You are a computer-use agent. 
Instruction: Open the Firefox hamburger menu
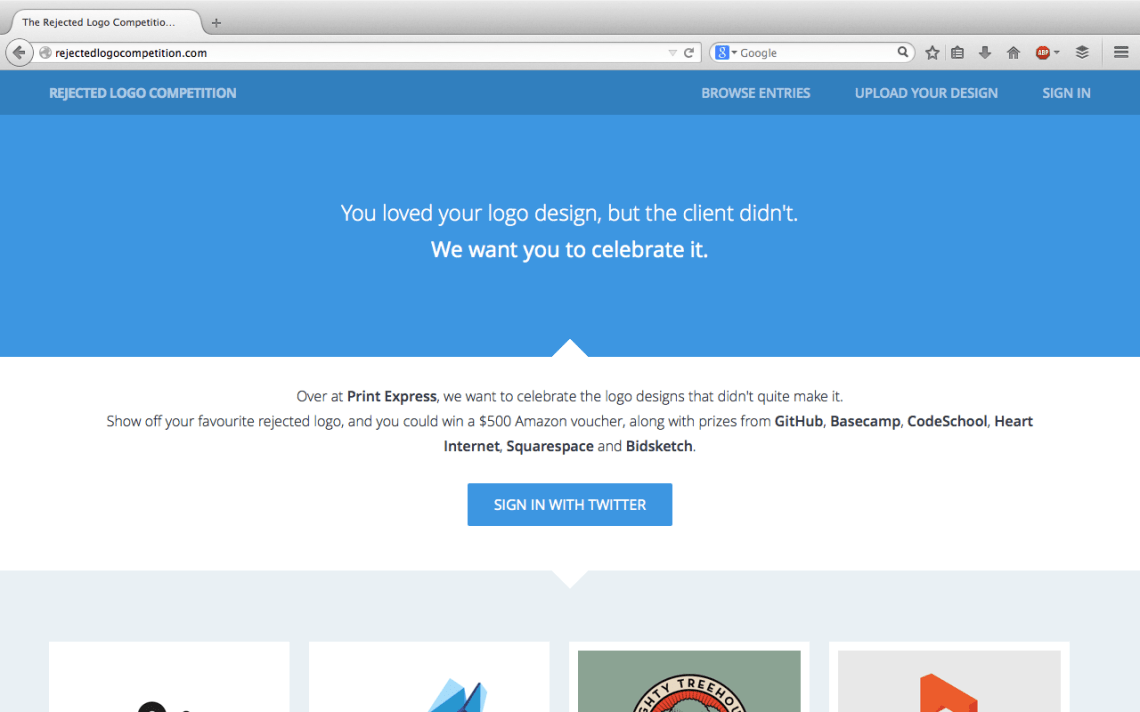[x=1121, y=53]
